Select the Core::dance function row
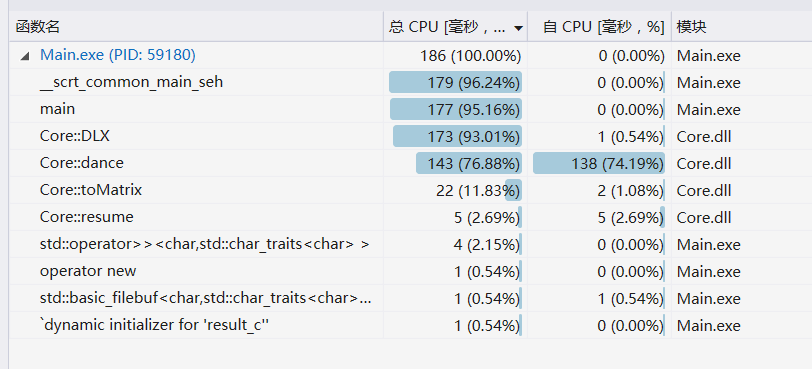812x369 pixels. point(410,163)
